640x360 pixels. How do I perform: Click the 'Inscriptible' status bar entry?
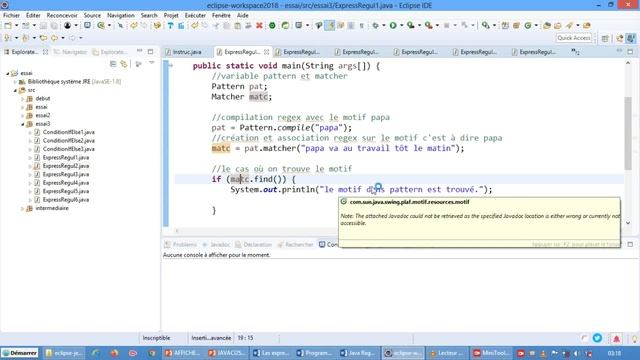[x=156, y=338]
